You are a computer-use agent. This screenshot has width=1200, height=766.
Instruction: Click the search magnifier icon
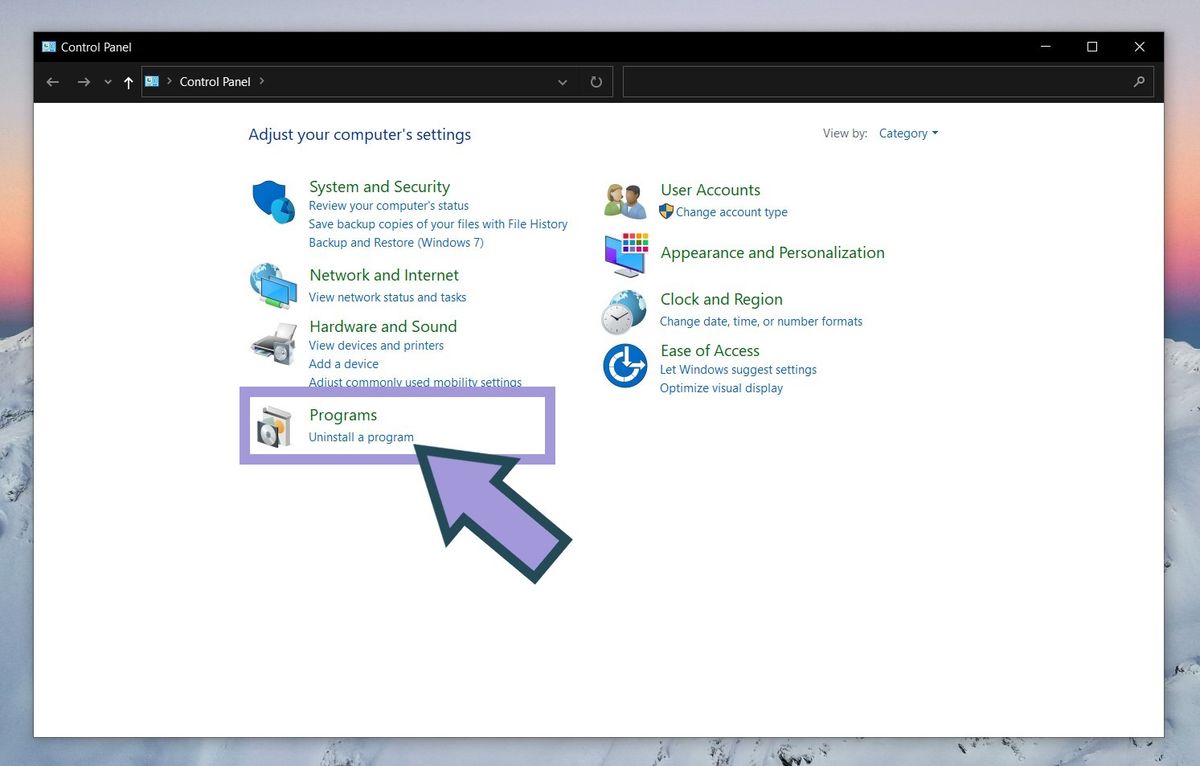click(1139, 82)
